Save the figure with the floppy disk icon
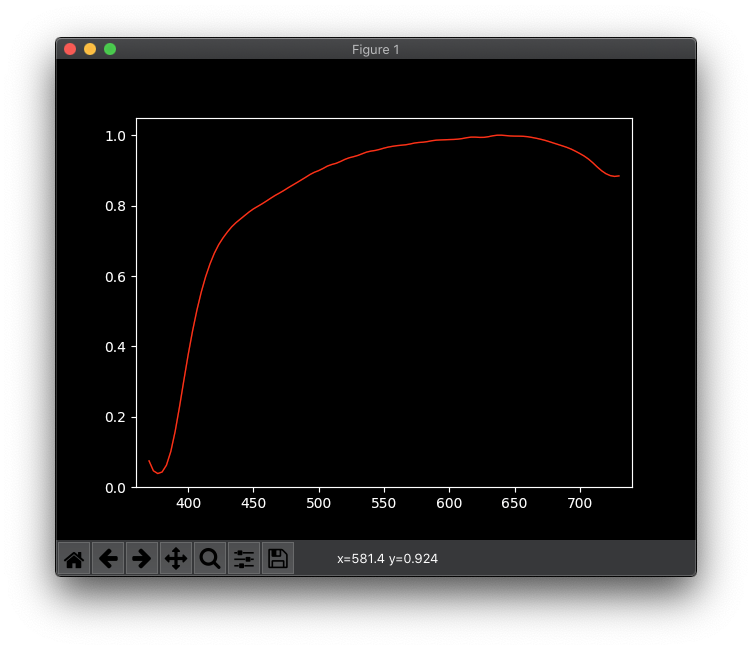This screenshot has width=752, height=650. click(278, 559)
